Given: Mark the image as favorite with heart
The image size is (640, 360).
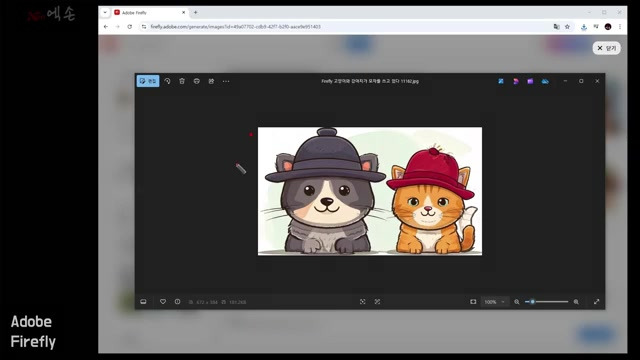Looking at the screenshot, I should tap(163, 302).
